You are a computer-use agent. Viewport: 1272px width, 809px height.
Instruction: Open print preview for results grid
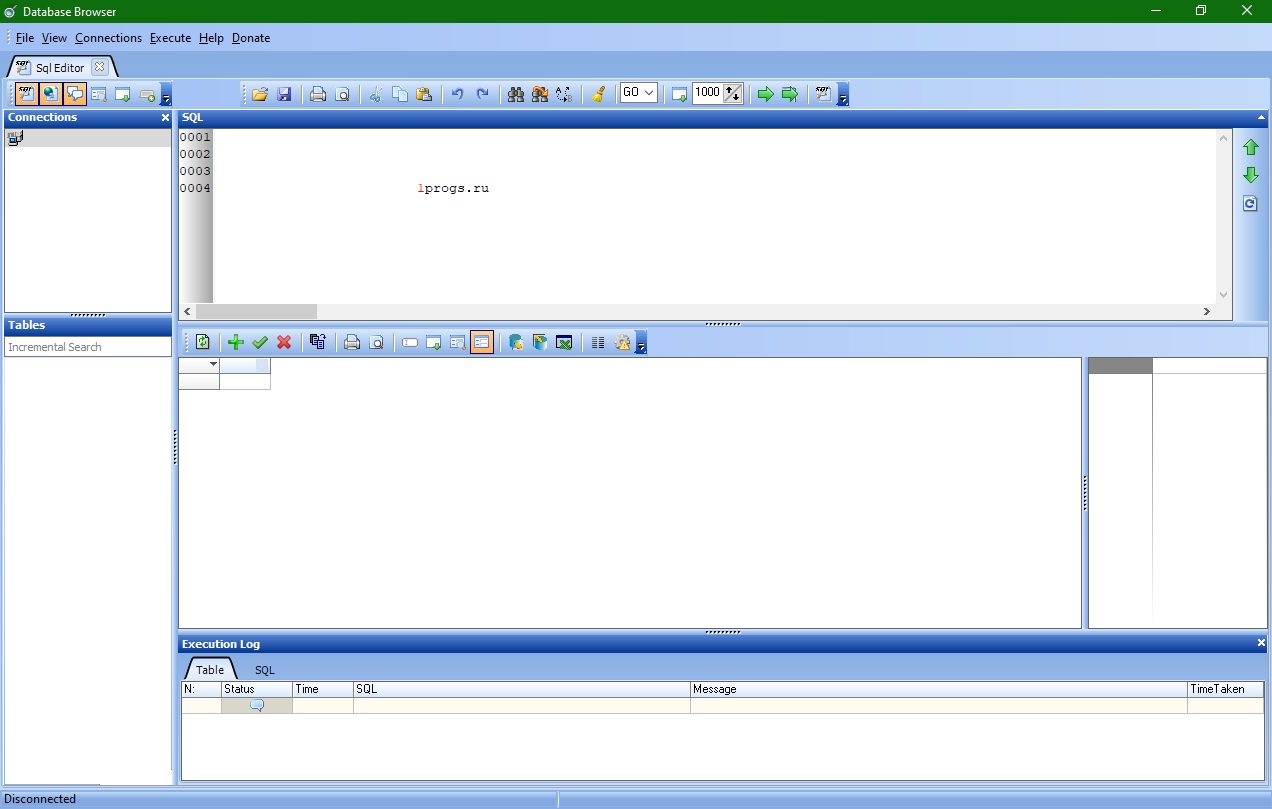pos(376,342)
